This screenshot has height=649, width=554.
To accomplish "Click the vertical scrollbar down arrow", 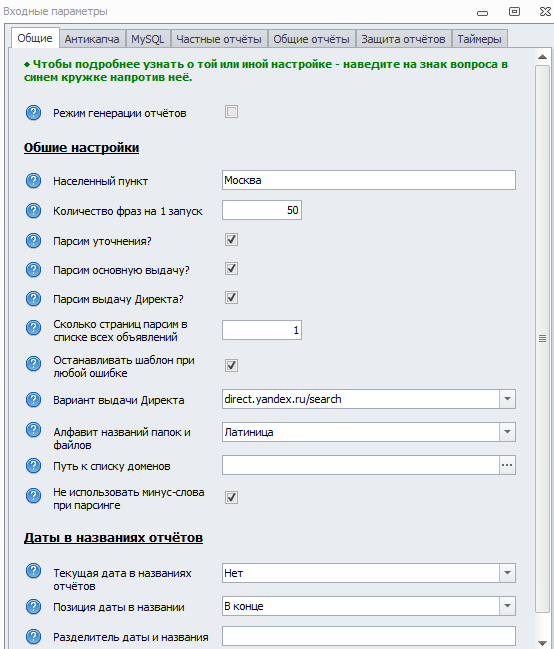I will click(542, 643).
